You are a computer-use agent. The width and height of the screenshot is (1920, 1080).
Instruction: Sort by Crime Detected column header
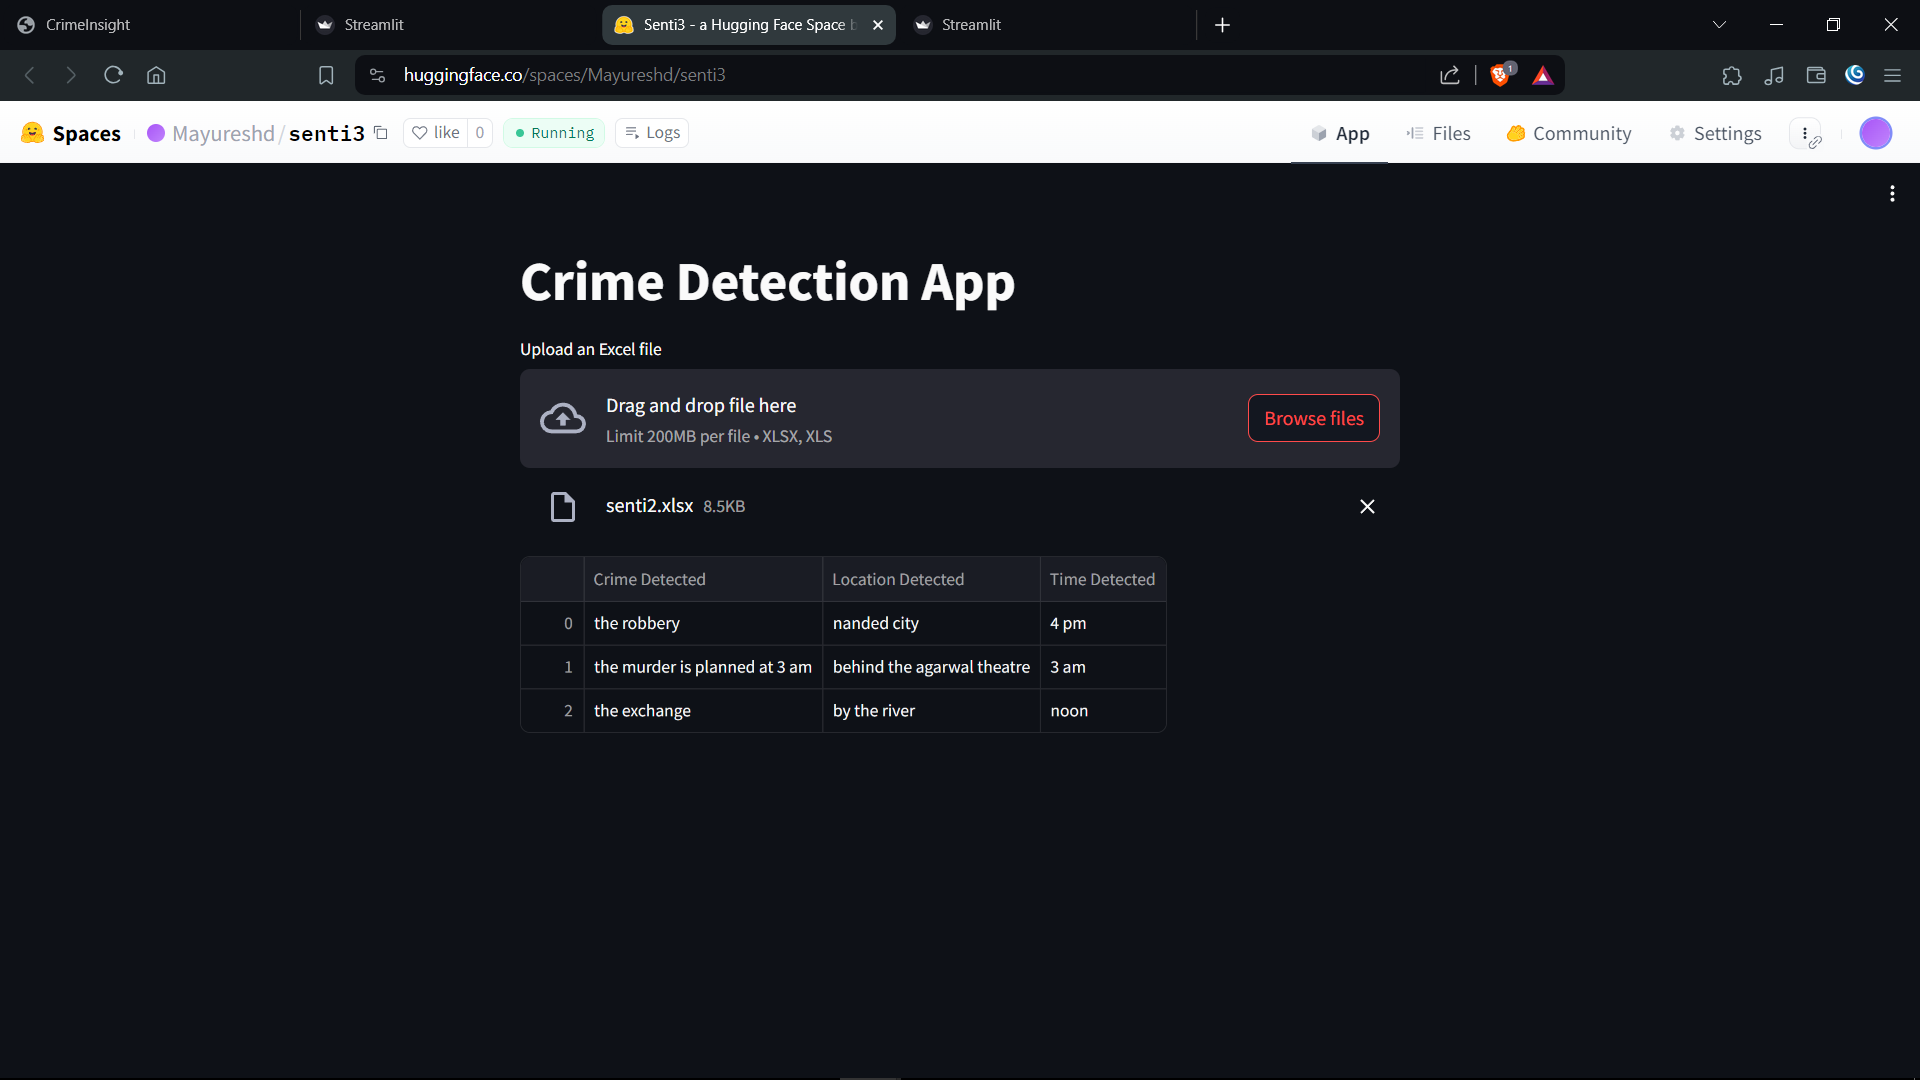click(649, 579)
